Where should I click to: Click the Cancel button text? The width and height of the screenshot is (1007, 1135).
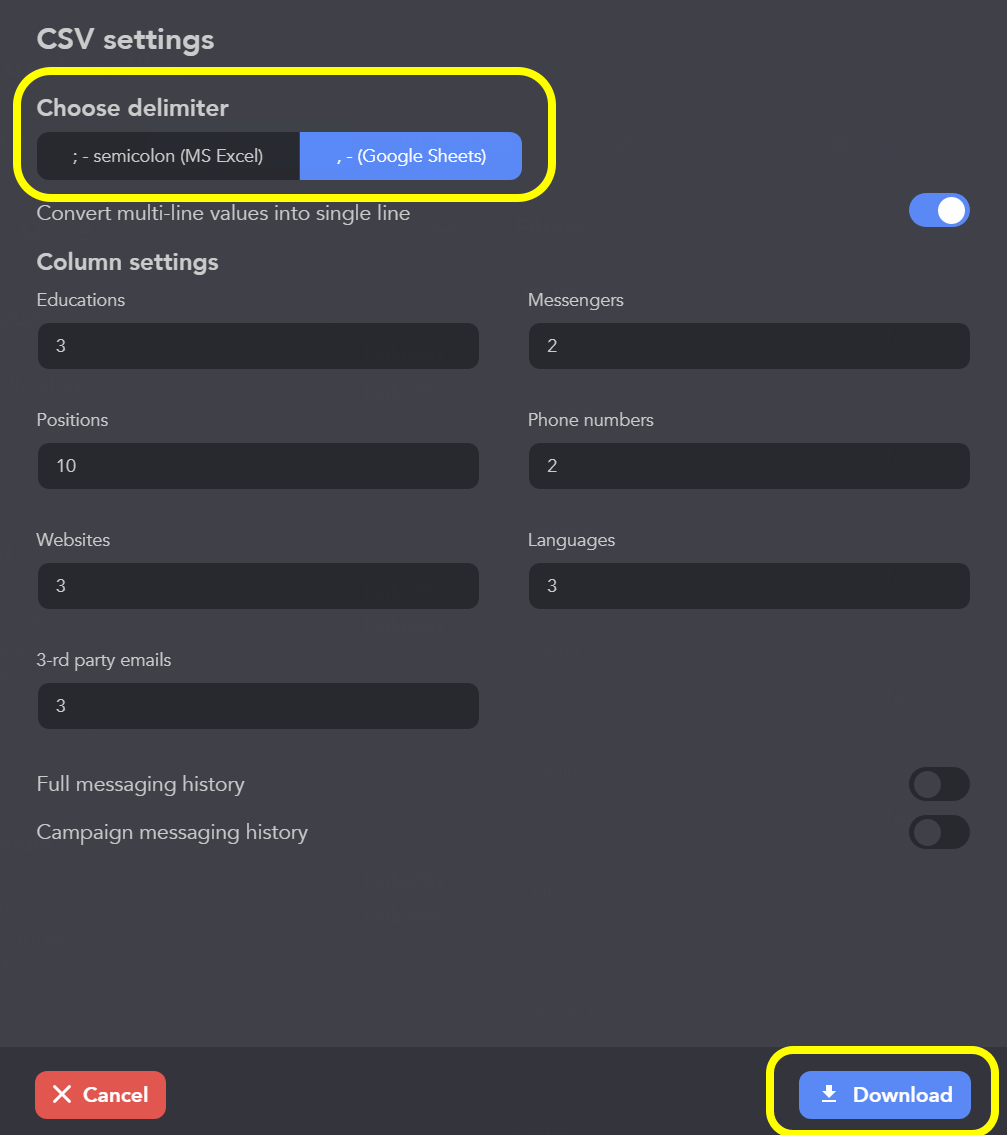116,1094
